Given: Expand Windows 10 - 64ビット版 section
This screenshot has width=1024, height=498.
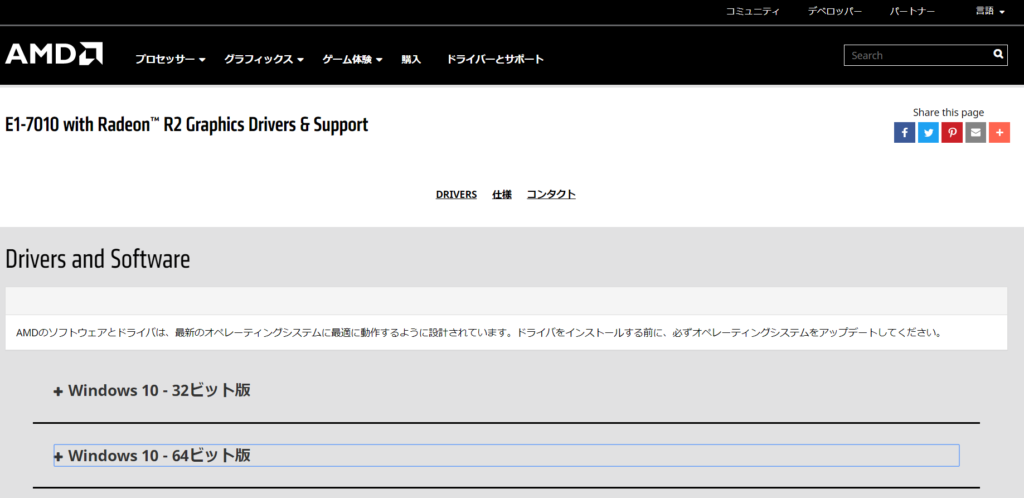Looking at the screenshot, I should tap(152, 455).
